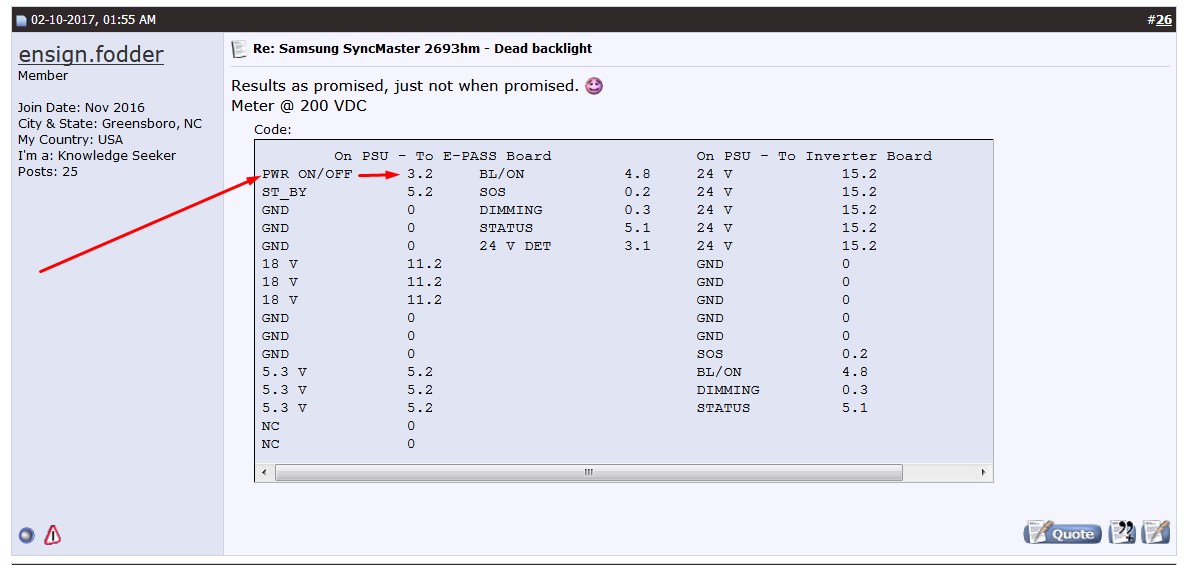Click 'PWR ON/OFF' label in code

(x=307, y=174)
